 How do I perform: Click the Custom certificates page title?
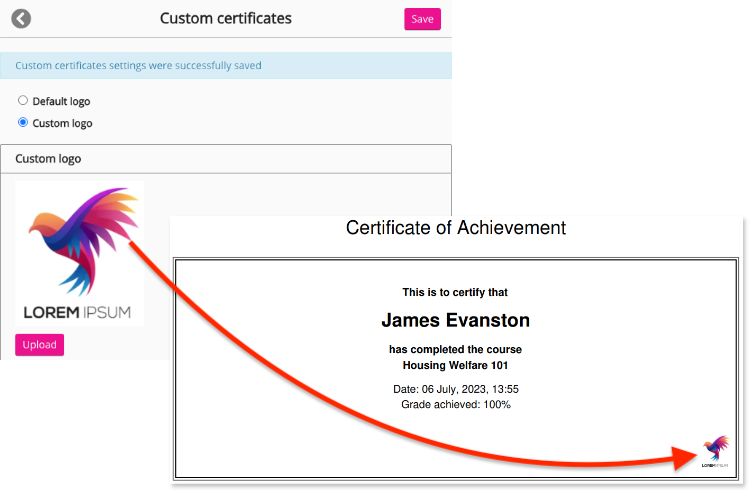point(225,19)
